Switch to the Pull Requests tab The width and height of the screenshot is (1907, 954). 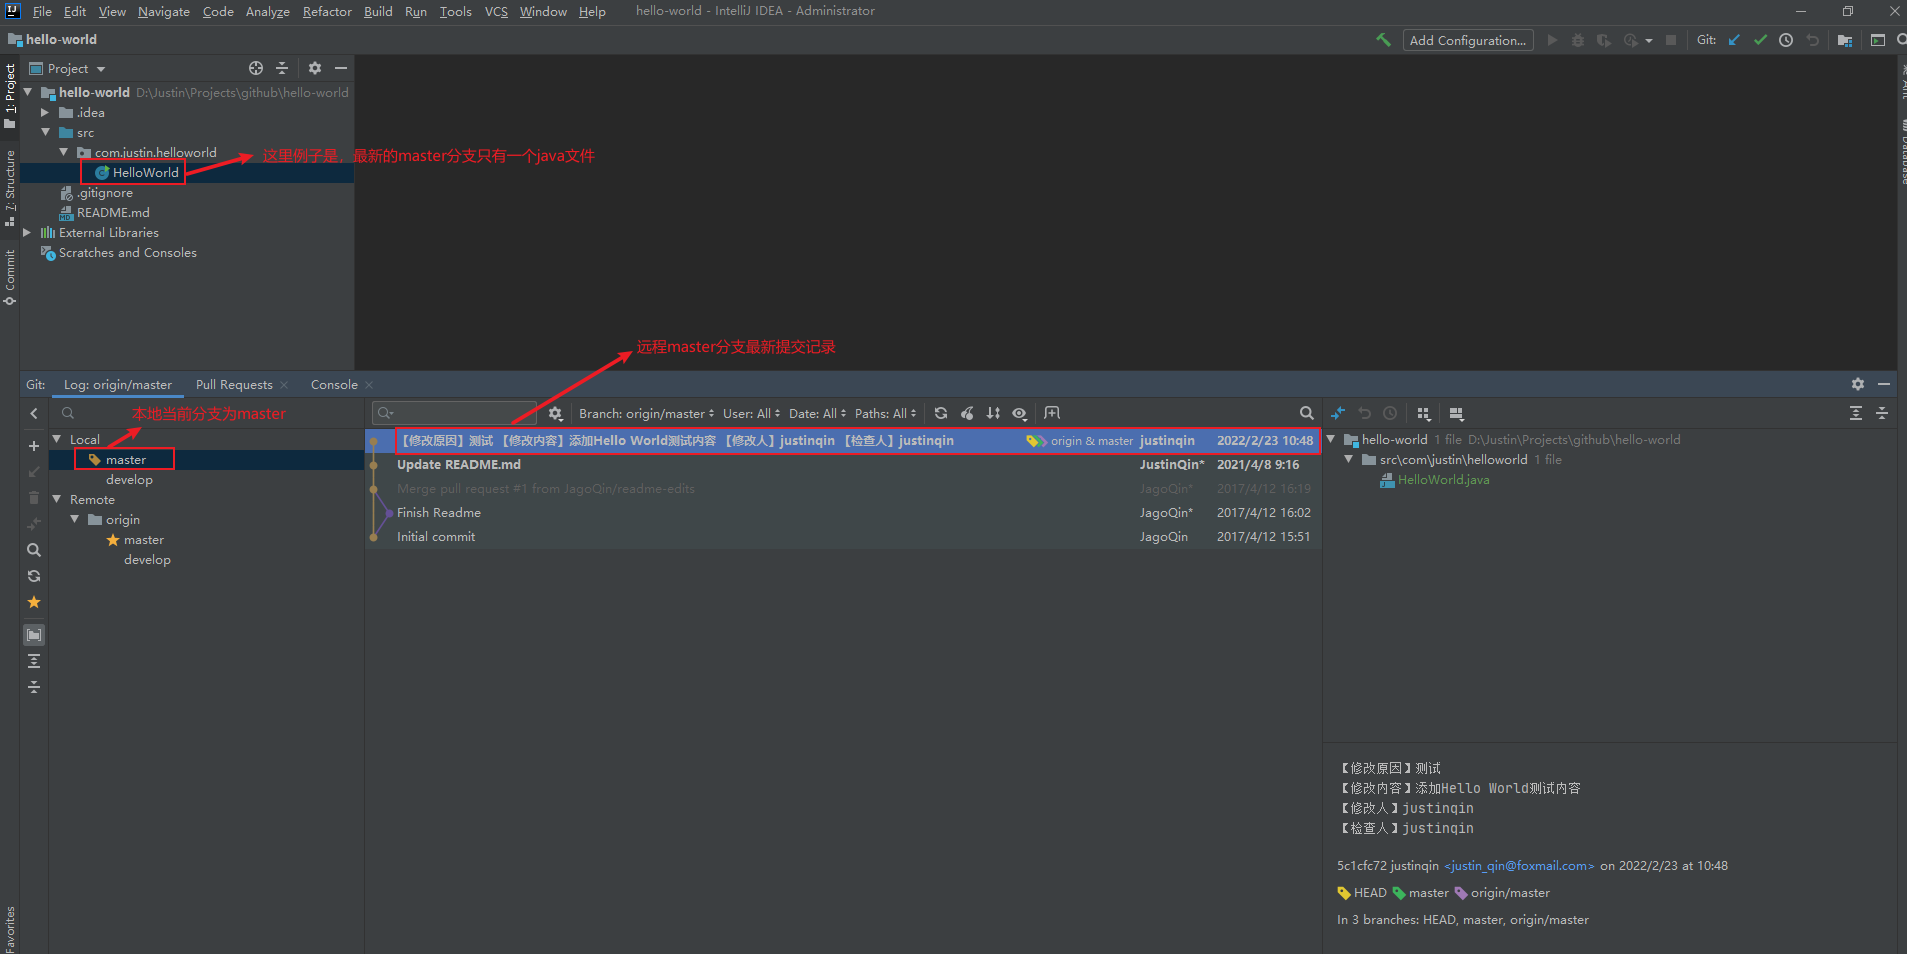[x=234, y=384]
